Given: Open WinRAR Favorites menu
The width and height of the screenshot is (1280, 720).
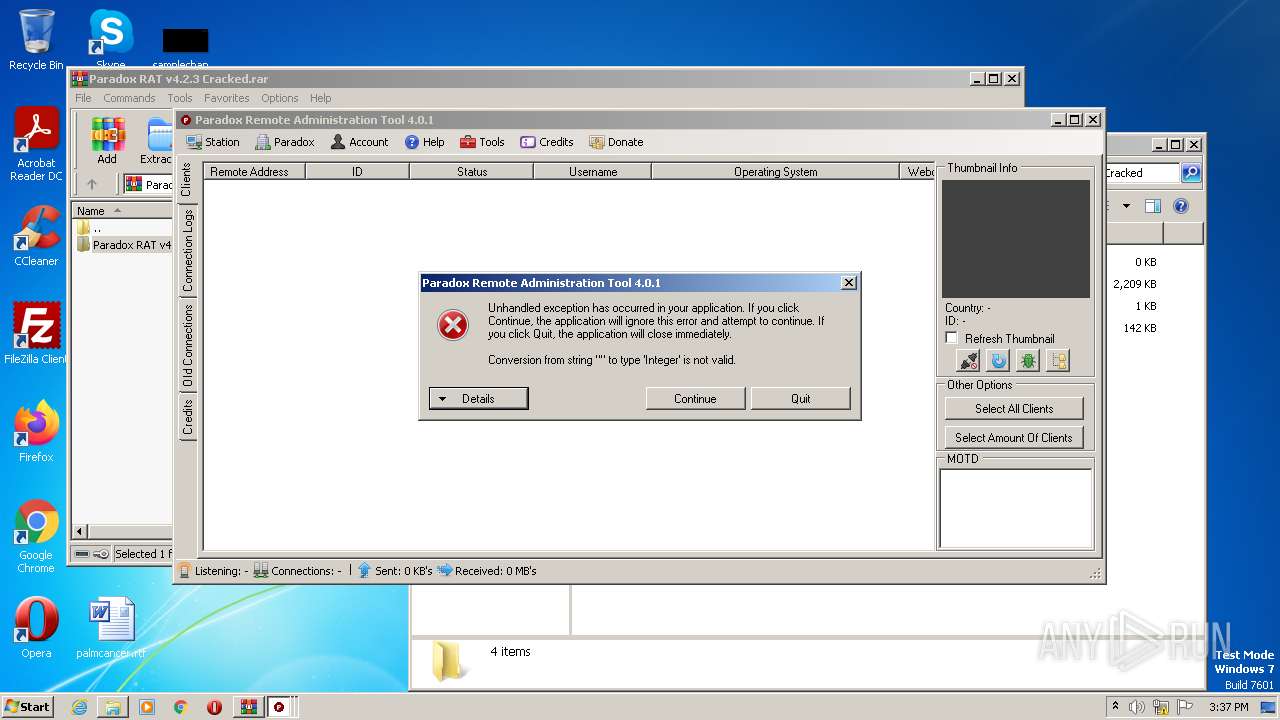Looking at the screenshot, I should tap(227, 98).
